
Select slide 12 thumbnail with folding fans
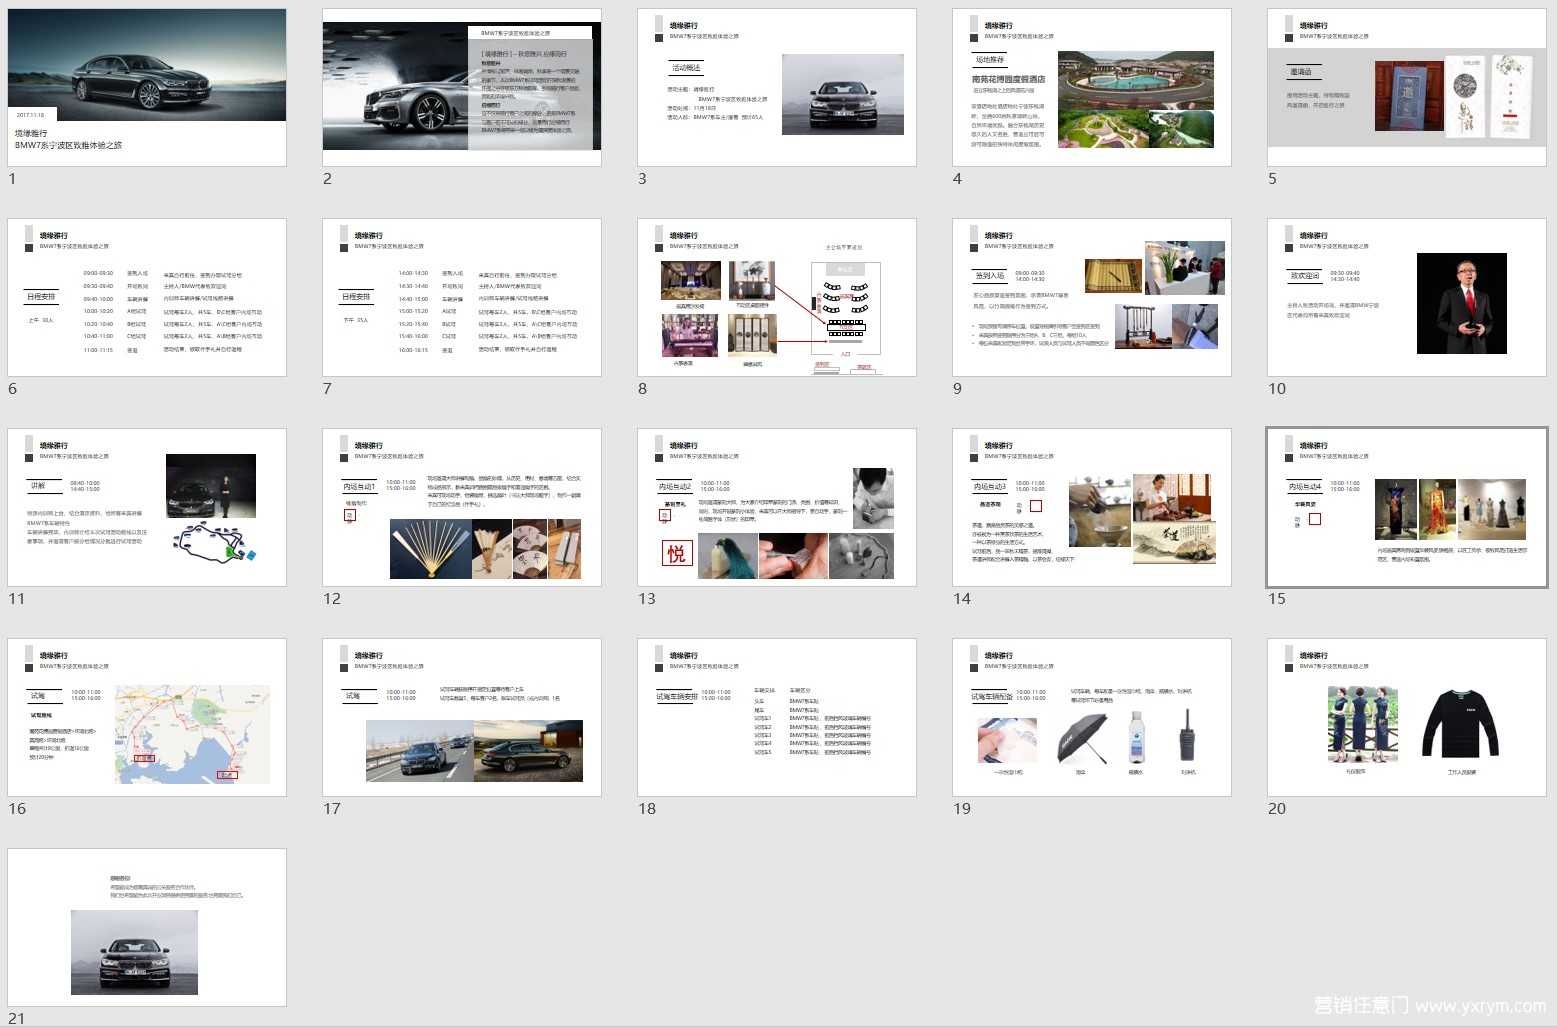pyautogui.click(x=462, y=508)
